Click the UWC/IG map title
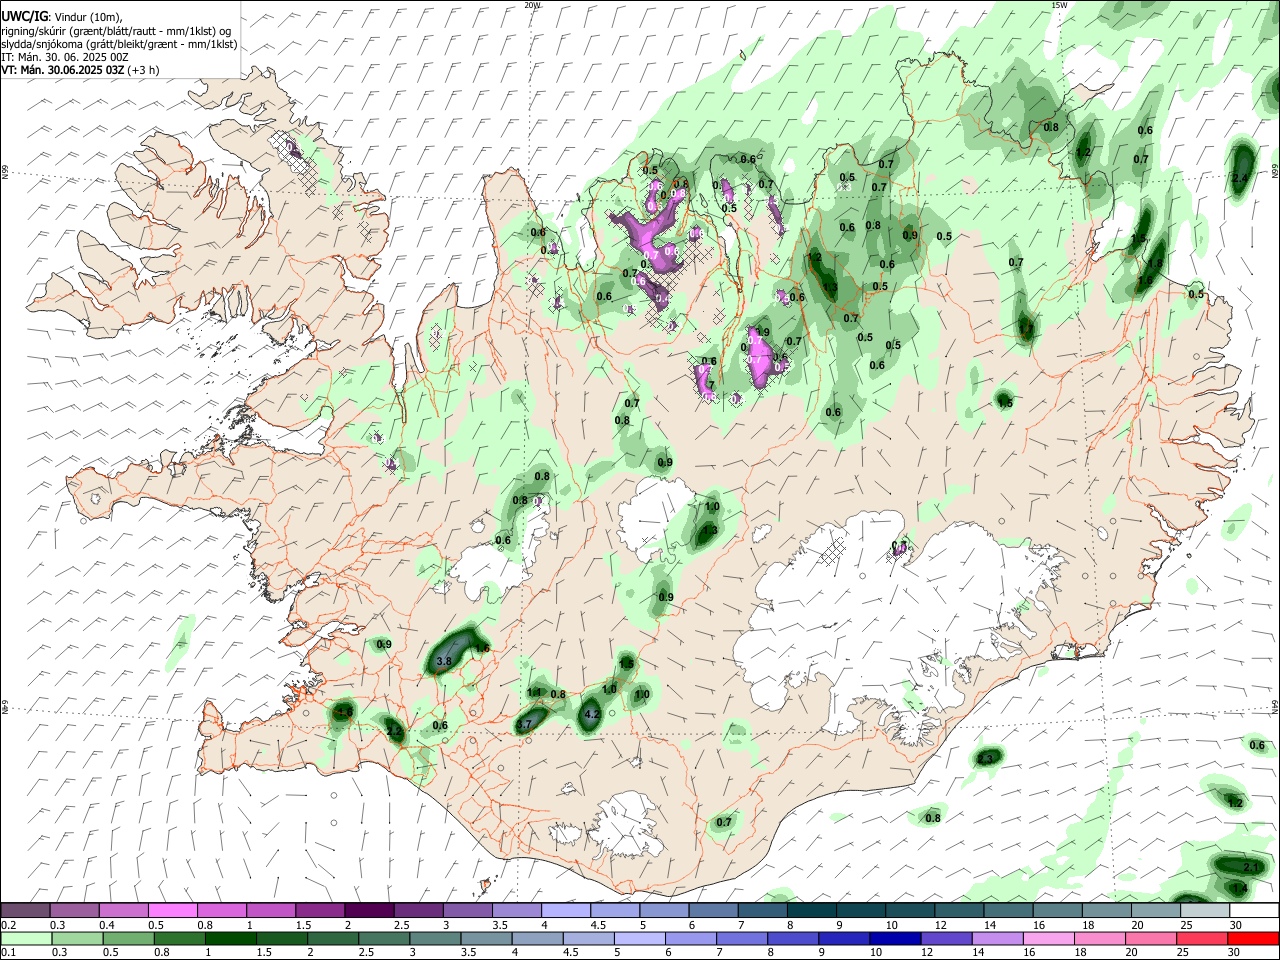 [24, 16]
